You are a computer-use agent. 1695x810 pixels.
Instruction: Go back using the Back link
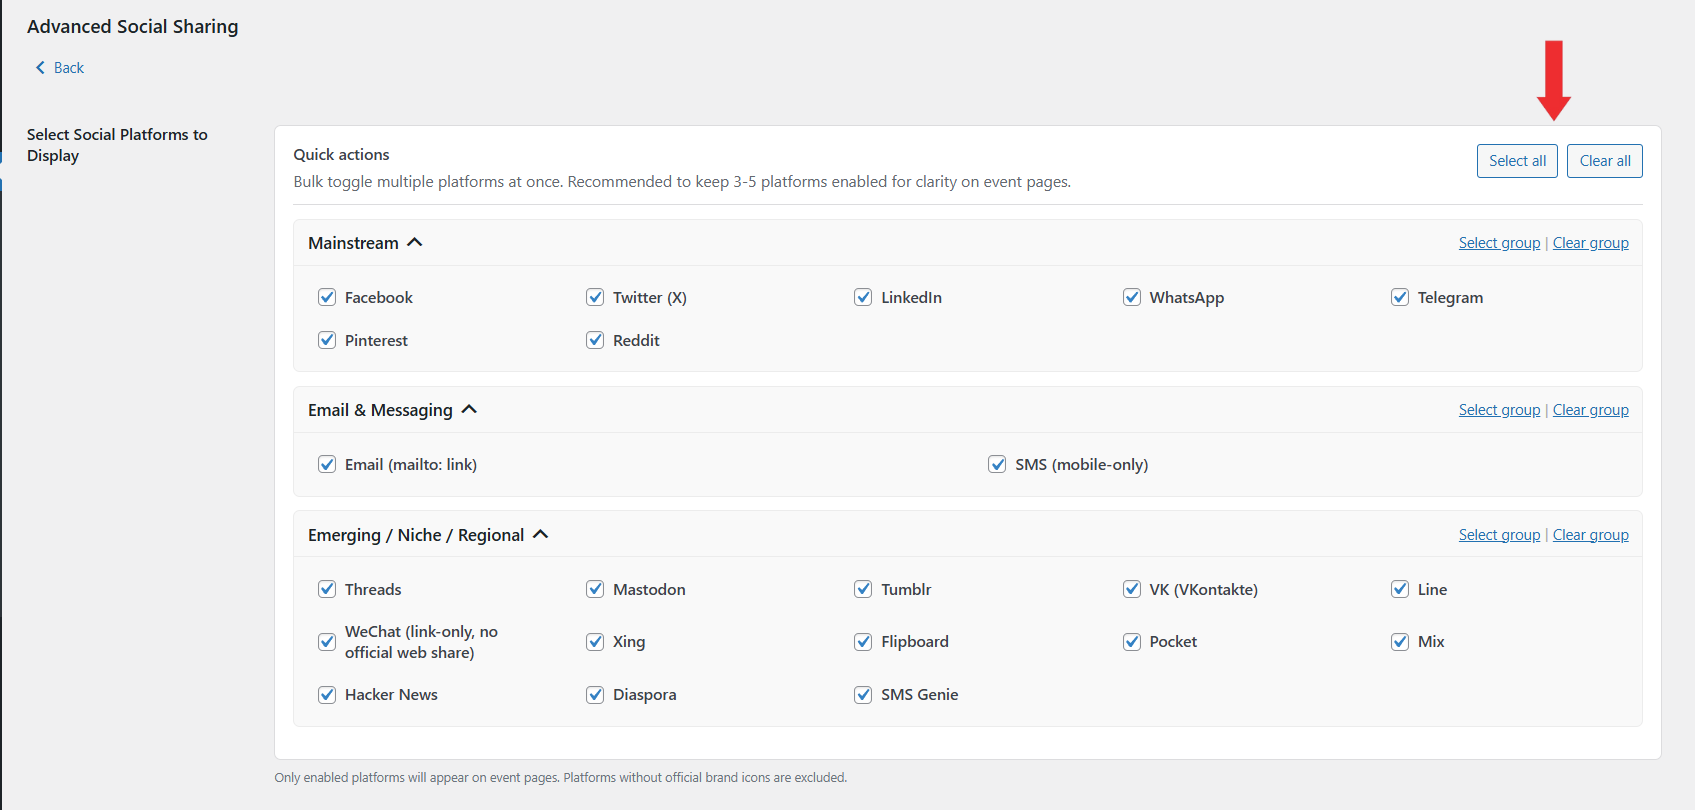tap(69, 68)
